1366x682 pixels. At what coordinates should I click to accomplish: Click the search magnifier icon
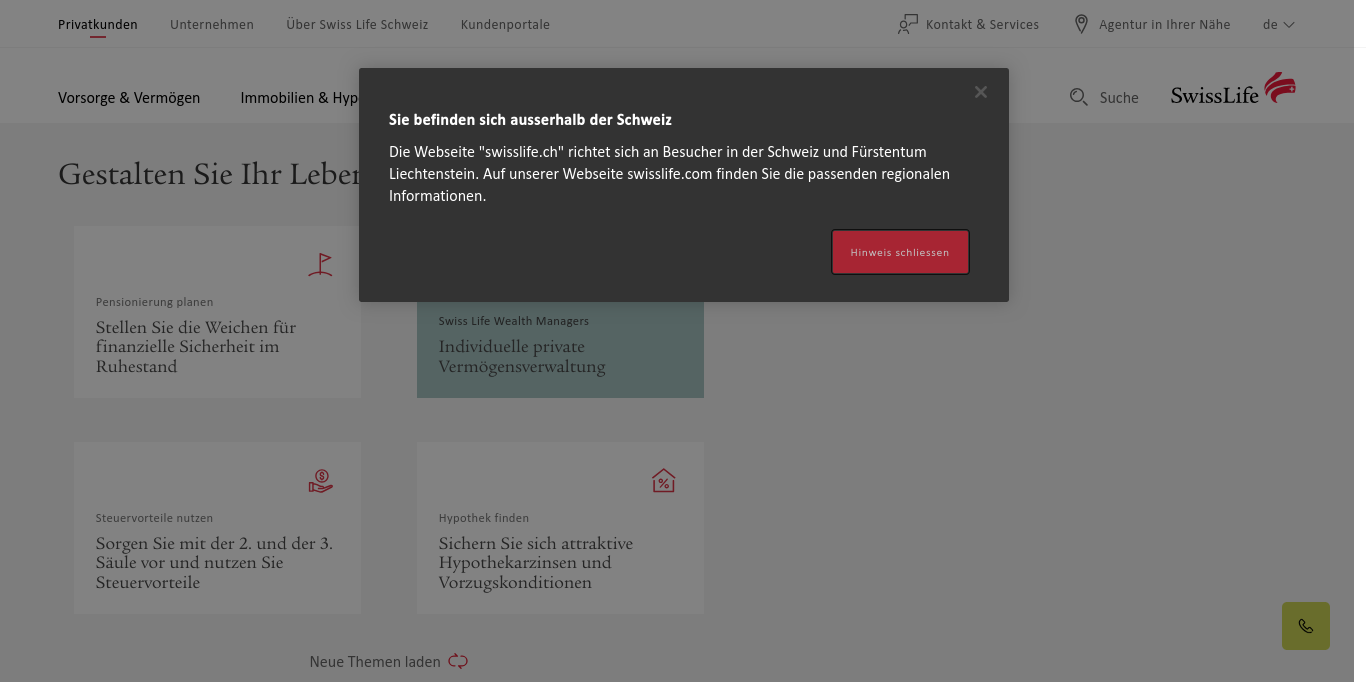point(1079,97)
